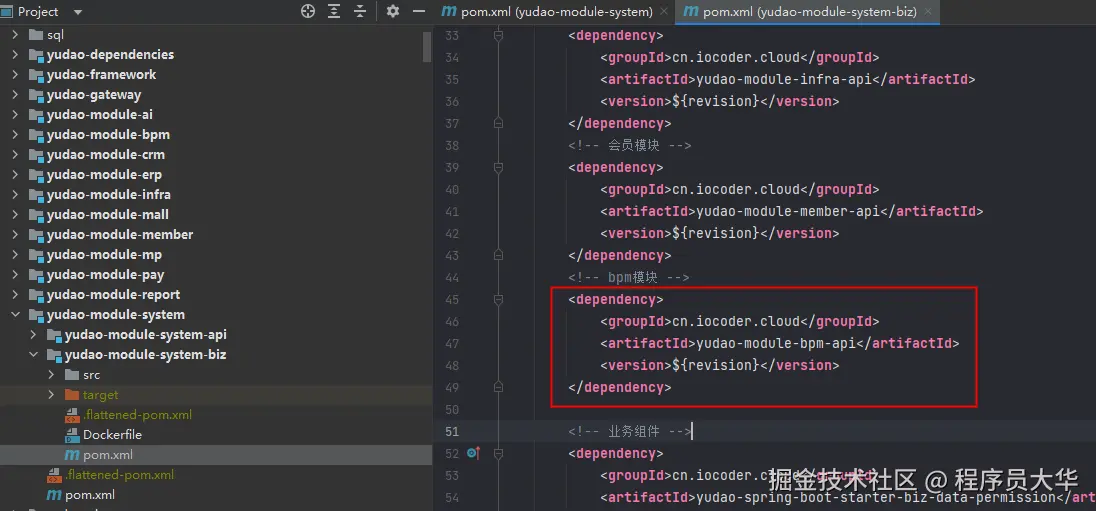Expand the yudao-gateway module

tap(15, 95)
